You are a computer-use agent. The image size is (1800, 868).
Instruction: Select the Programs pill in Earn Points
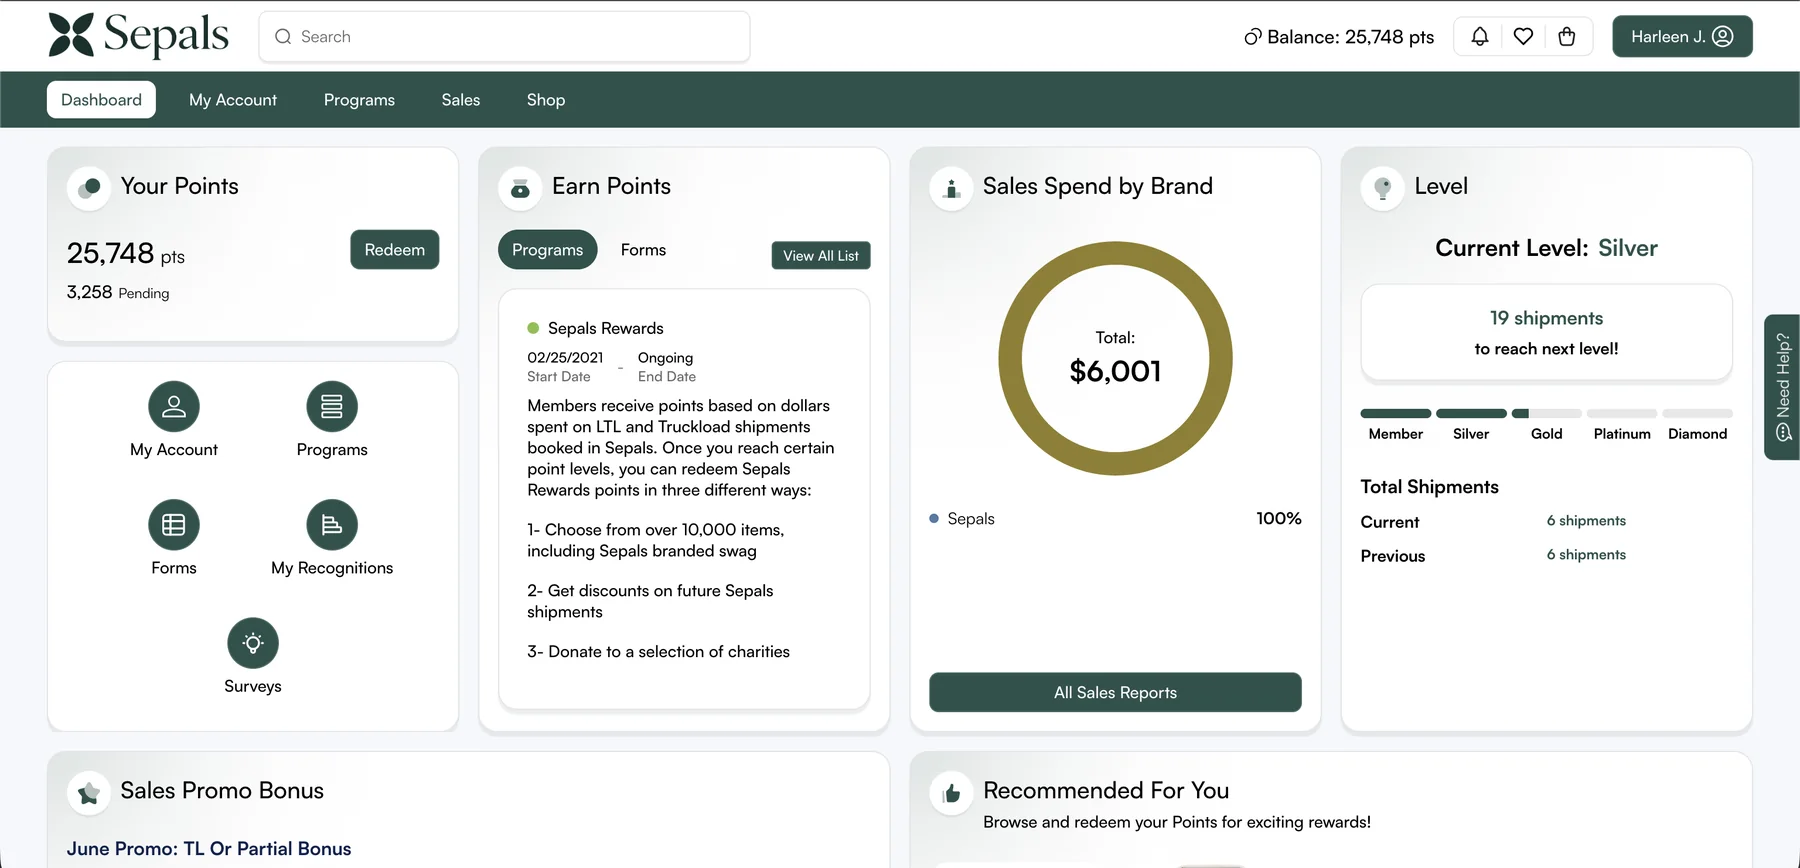click(x=547, y=250)
